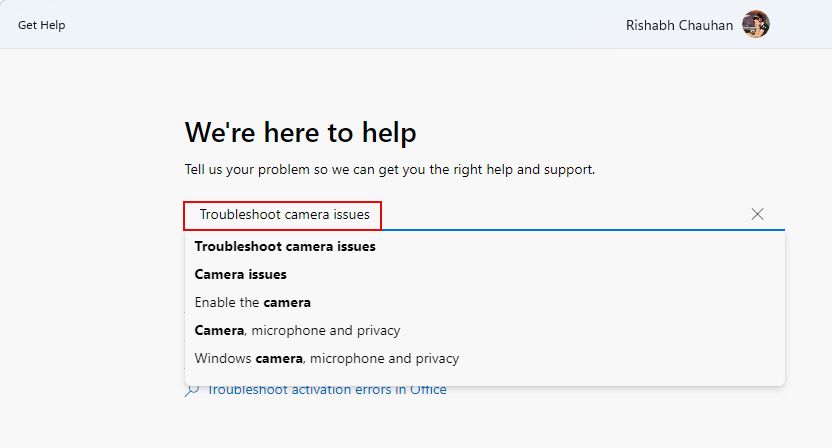Screen dimensions: 832x448
Task: Click the word 'Windows' in the last suggestion
Action: [x=223, y=358]
